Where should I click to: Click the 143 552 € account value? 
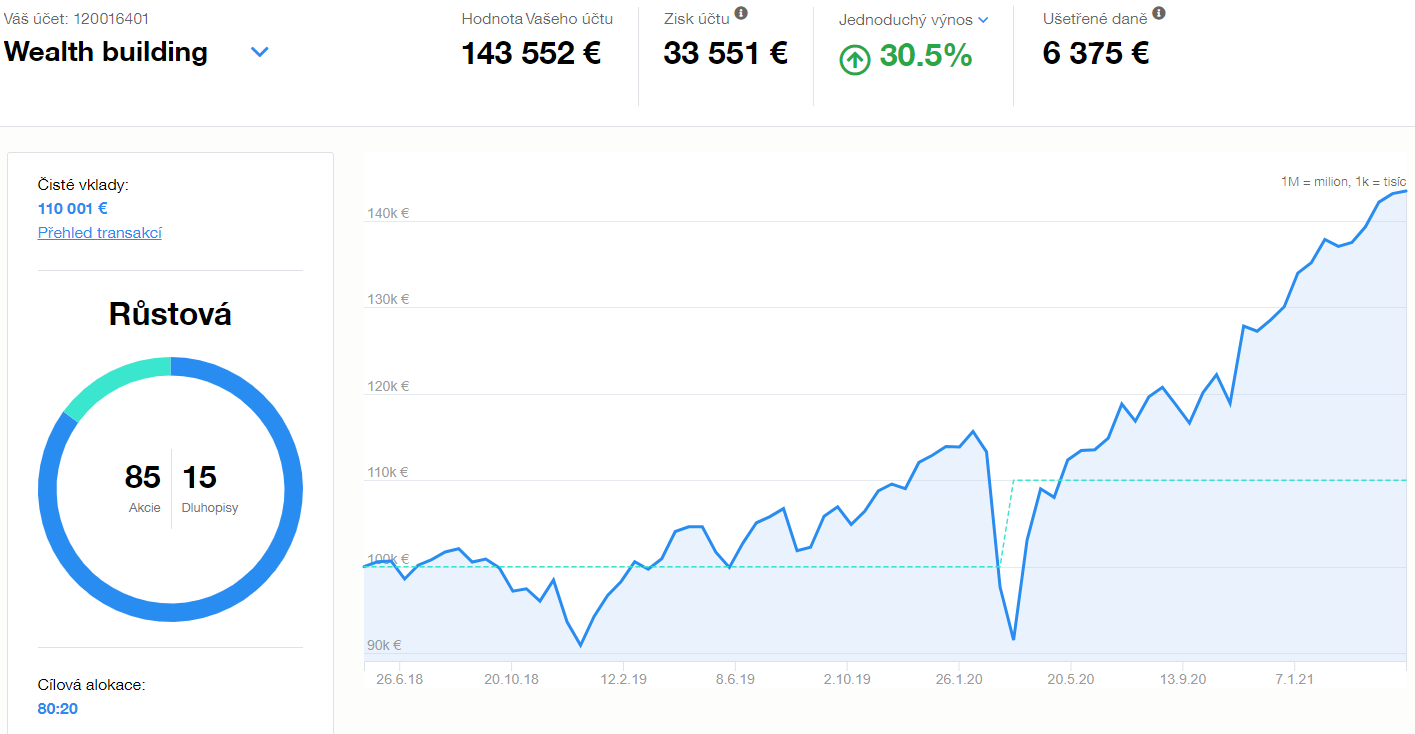click(531, 53)
